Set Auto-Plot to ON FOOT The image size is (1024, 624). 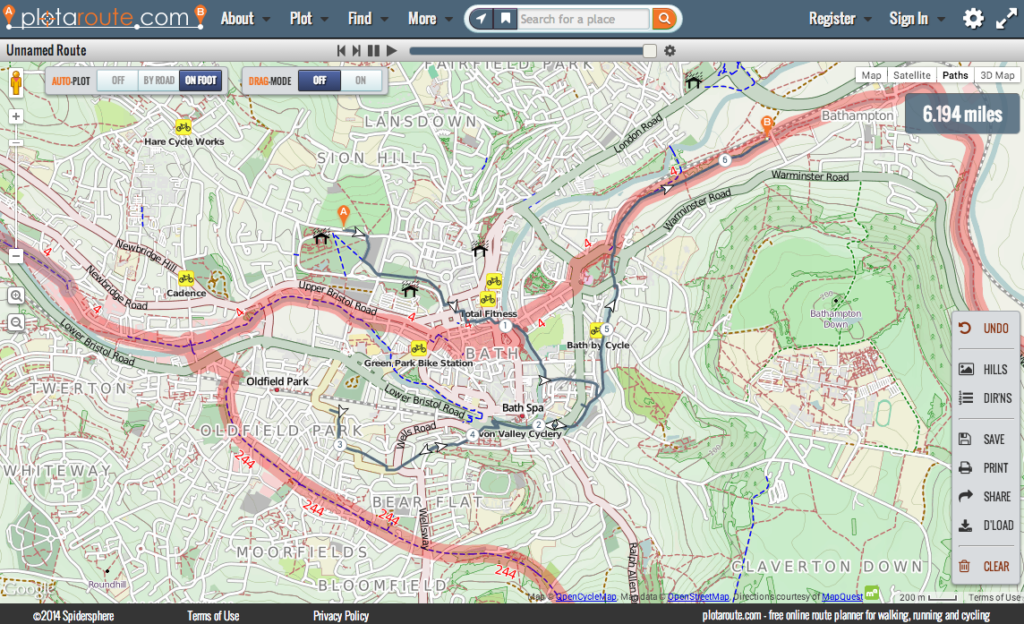[200, 80]
